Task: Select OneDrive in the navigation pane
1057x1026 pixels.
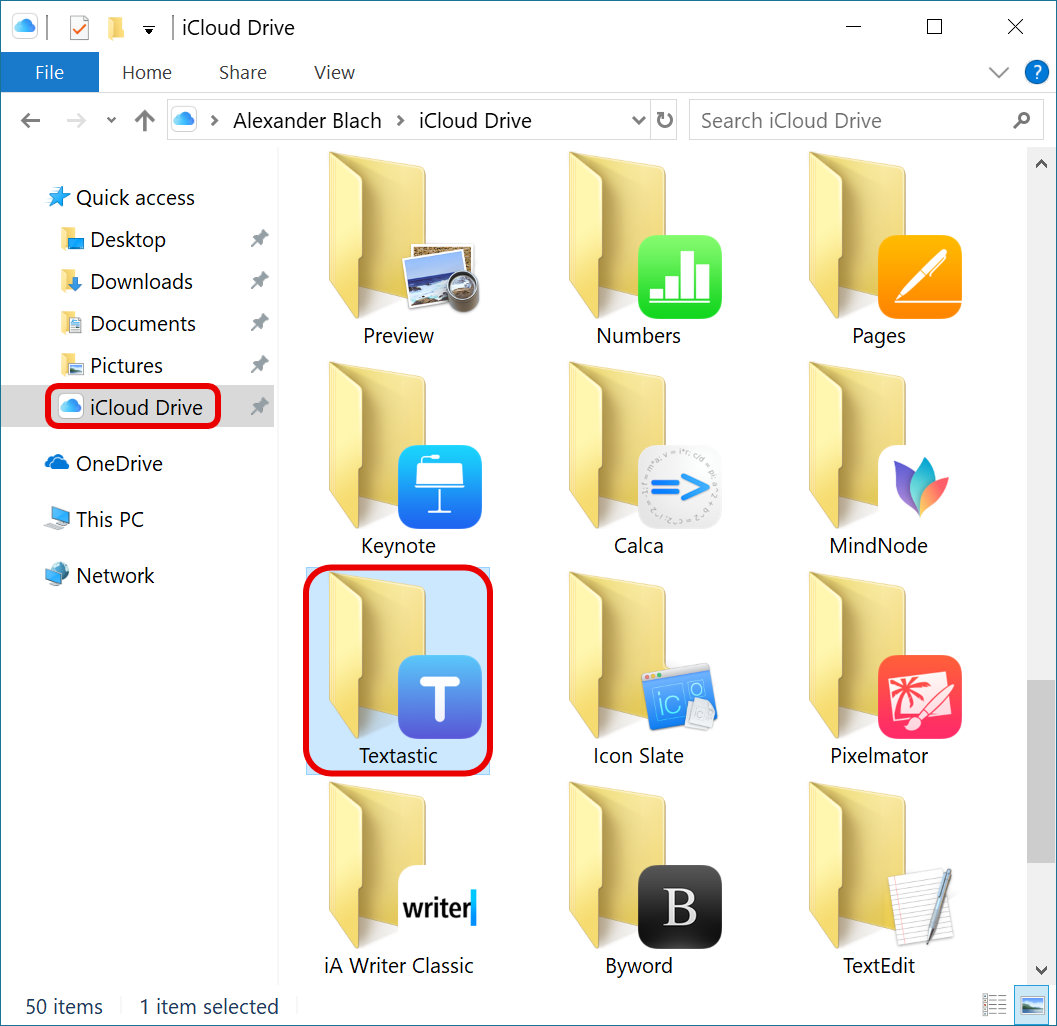Action: tap(104, 463)
